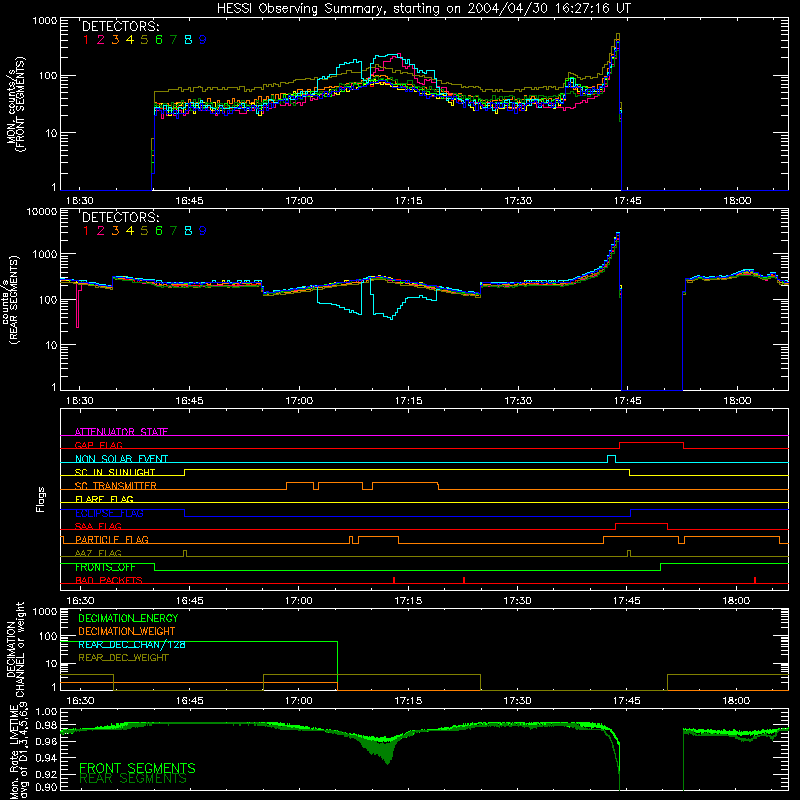
Task: Click the DECIMATION_ENERGY legend label
Action: click(128, 618)
